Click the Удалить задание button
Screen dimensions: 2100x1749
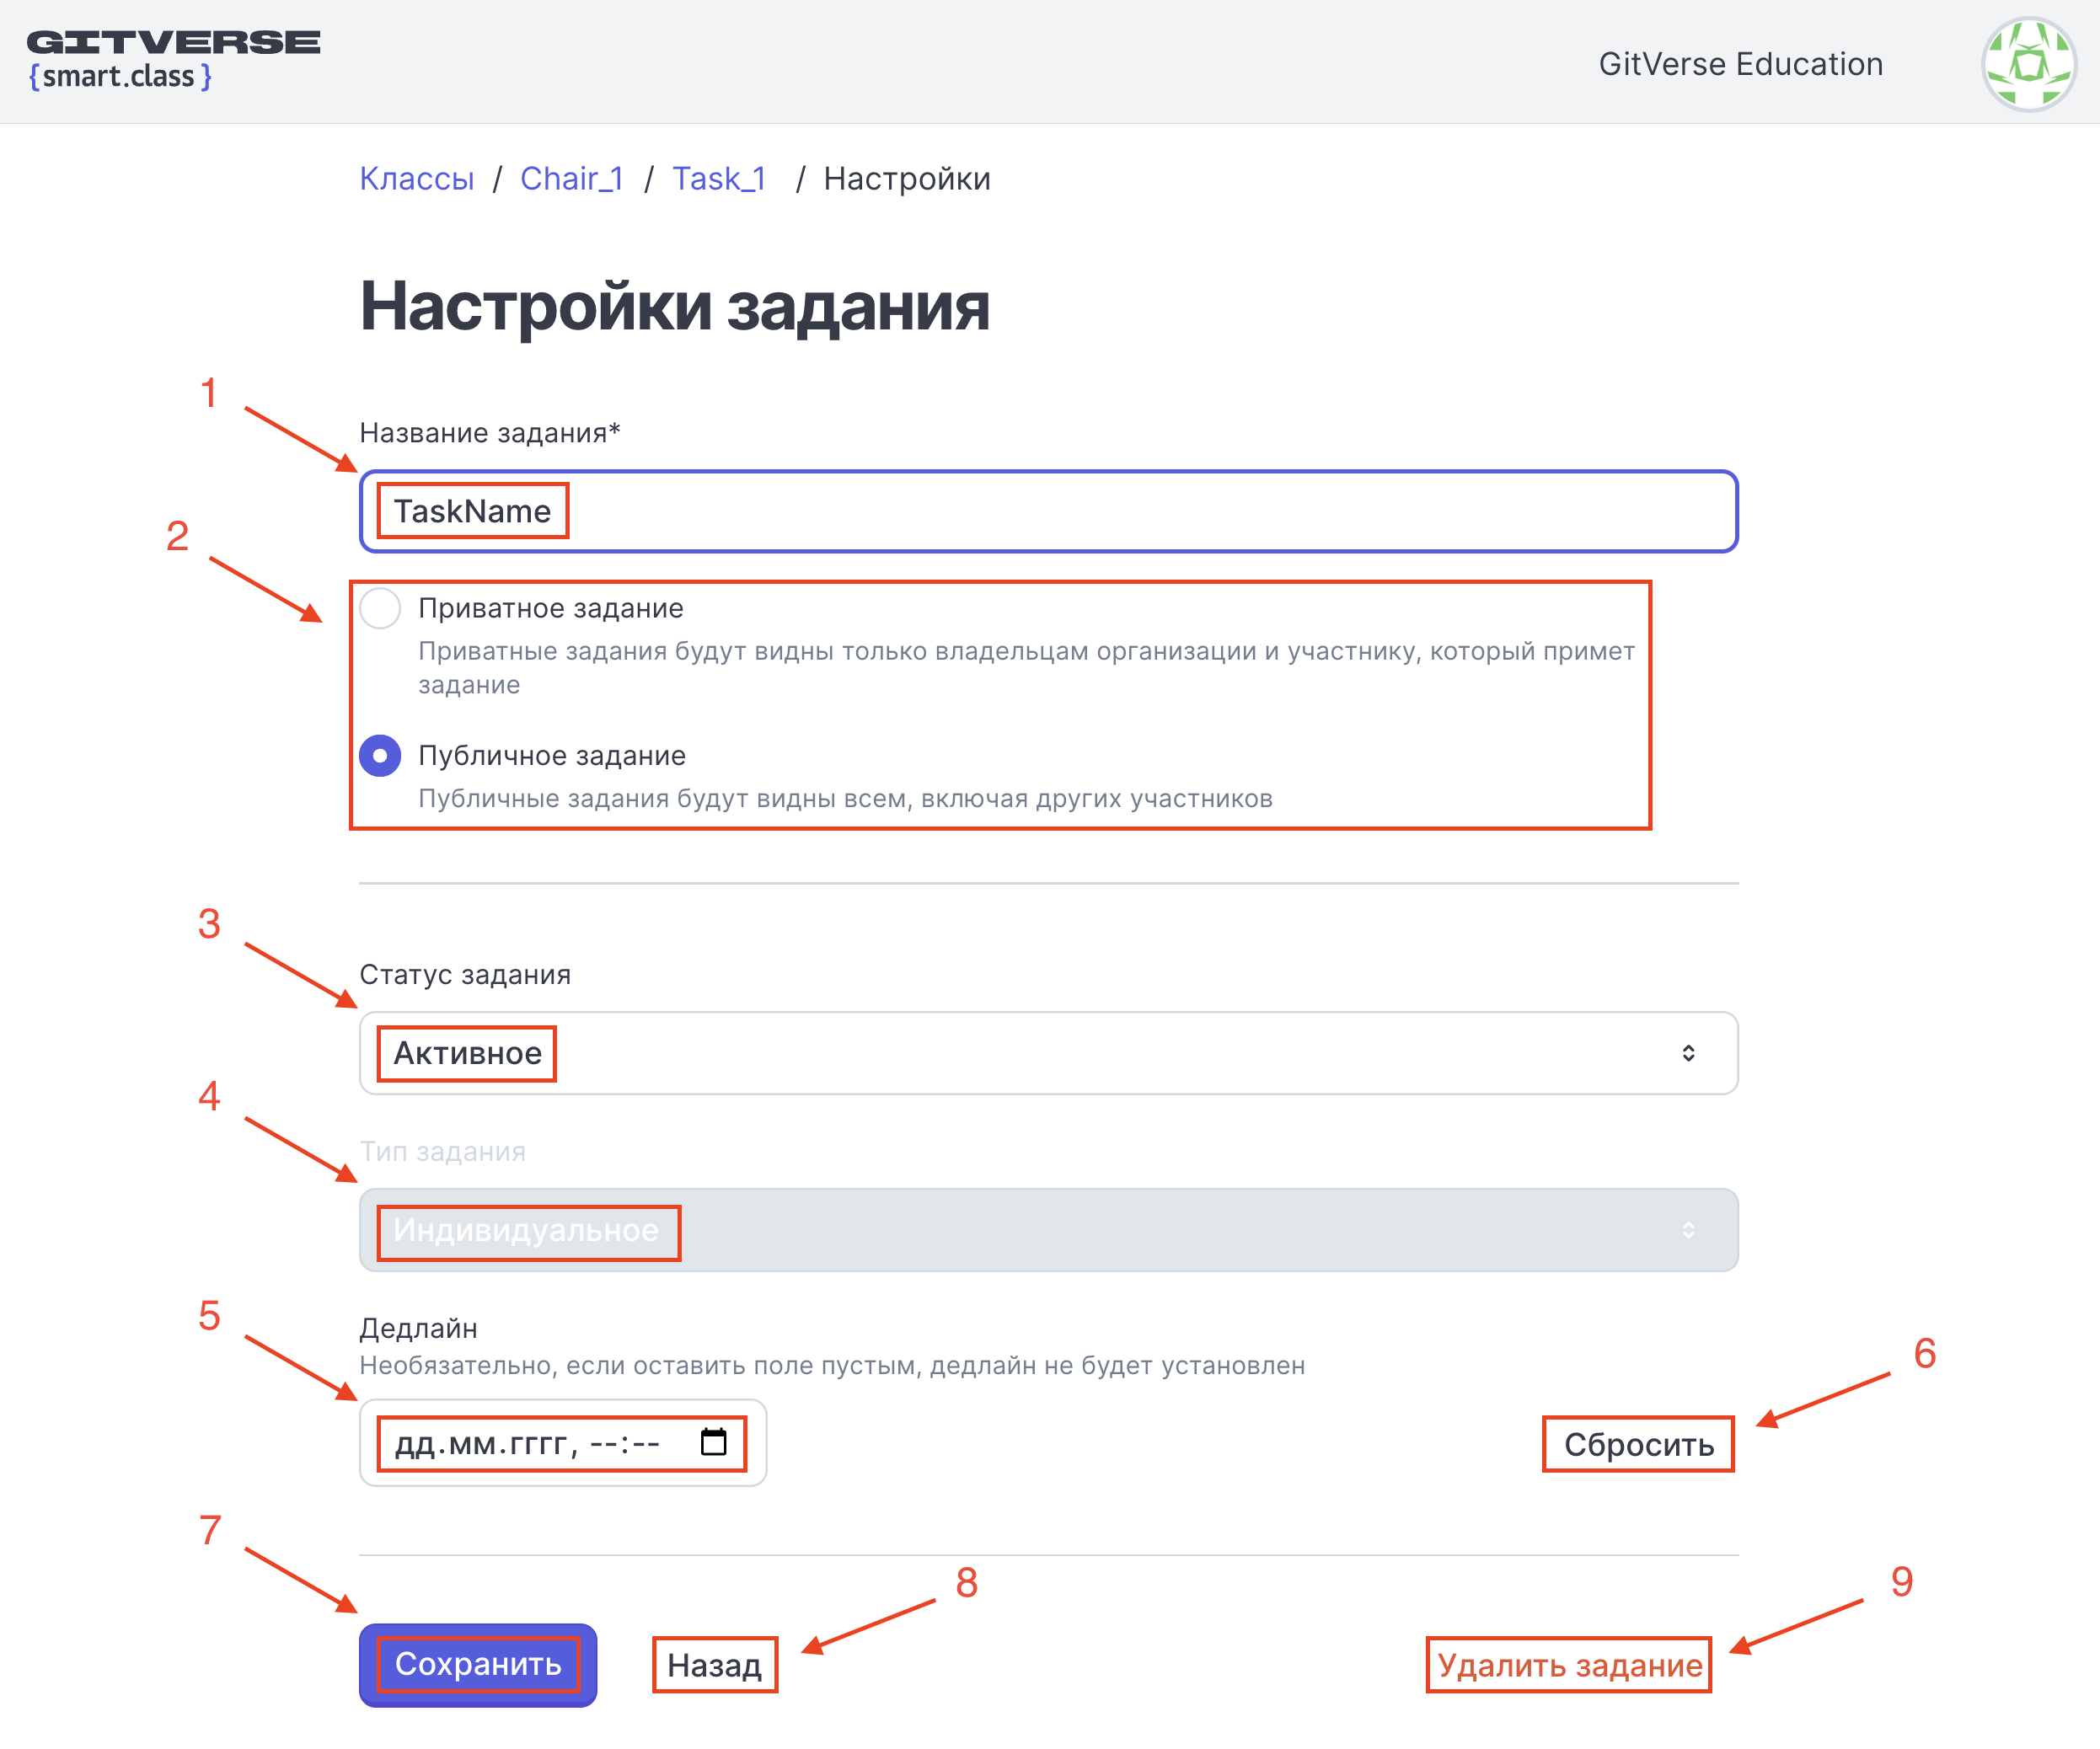pos(1569,1665)
